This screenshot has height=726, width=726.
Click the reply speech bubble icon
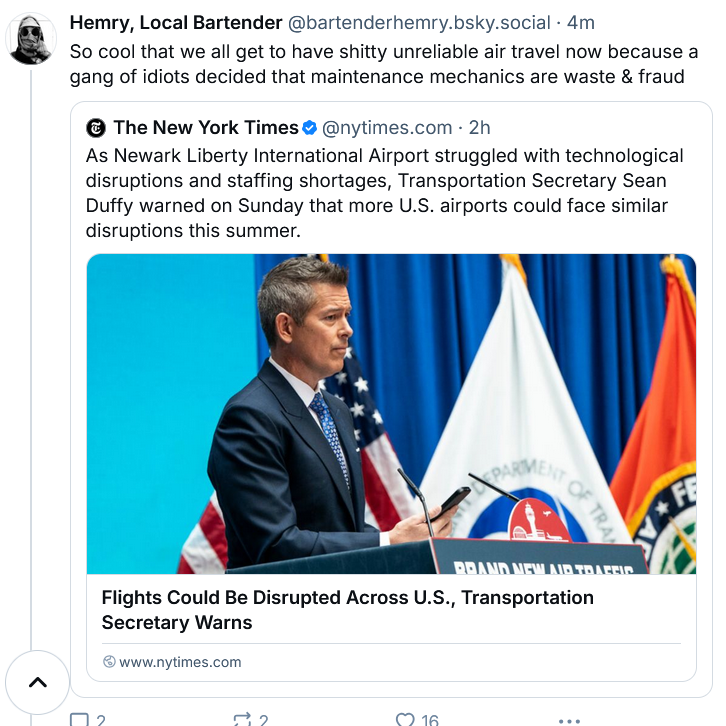79,720
